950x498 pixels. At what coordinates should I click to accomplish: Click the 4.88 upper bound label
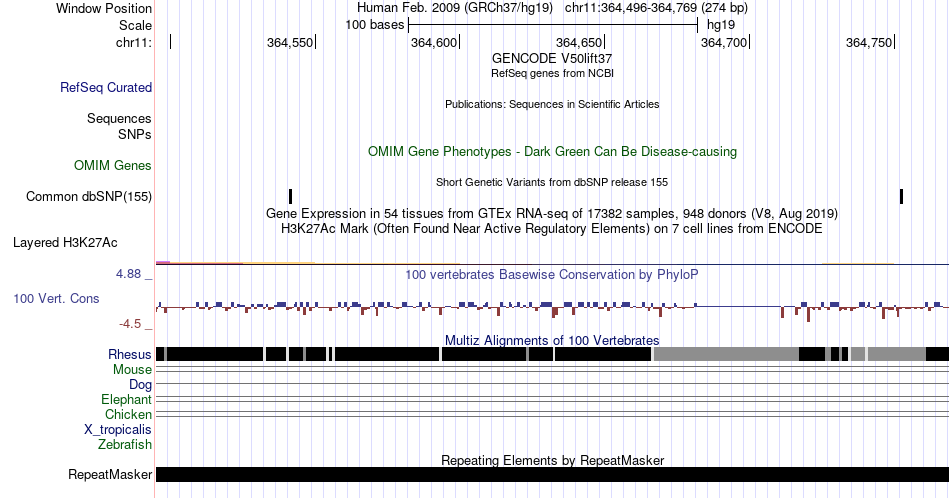pos(128,274)
